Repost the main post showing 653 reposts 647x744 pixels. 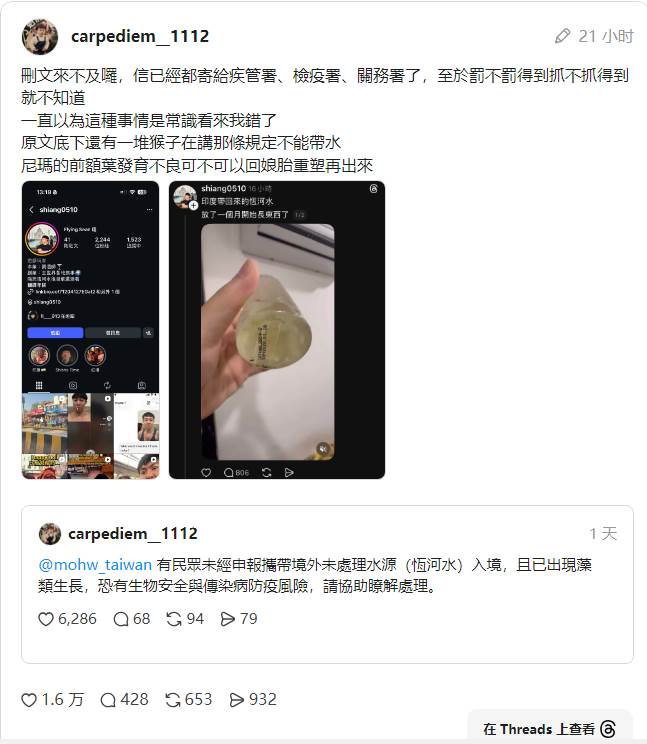(x=173, y=700)
